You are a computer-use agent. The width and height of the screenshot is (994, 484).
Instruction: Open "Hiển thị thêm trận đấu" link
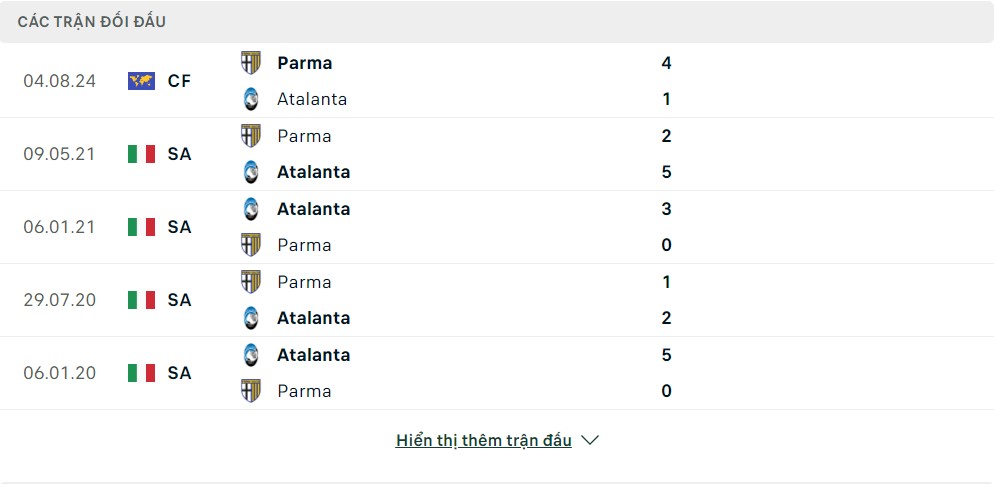click(x=484, y=440)
